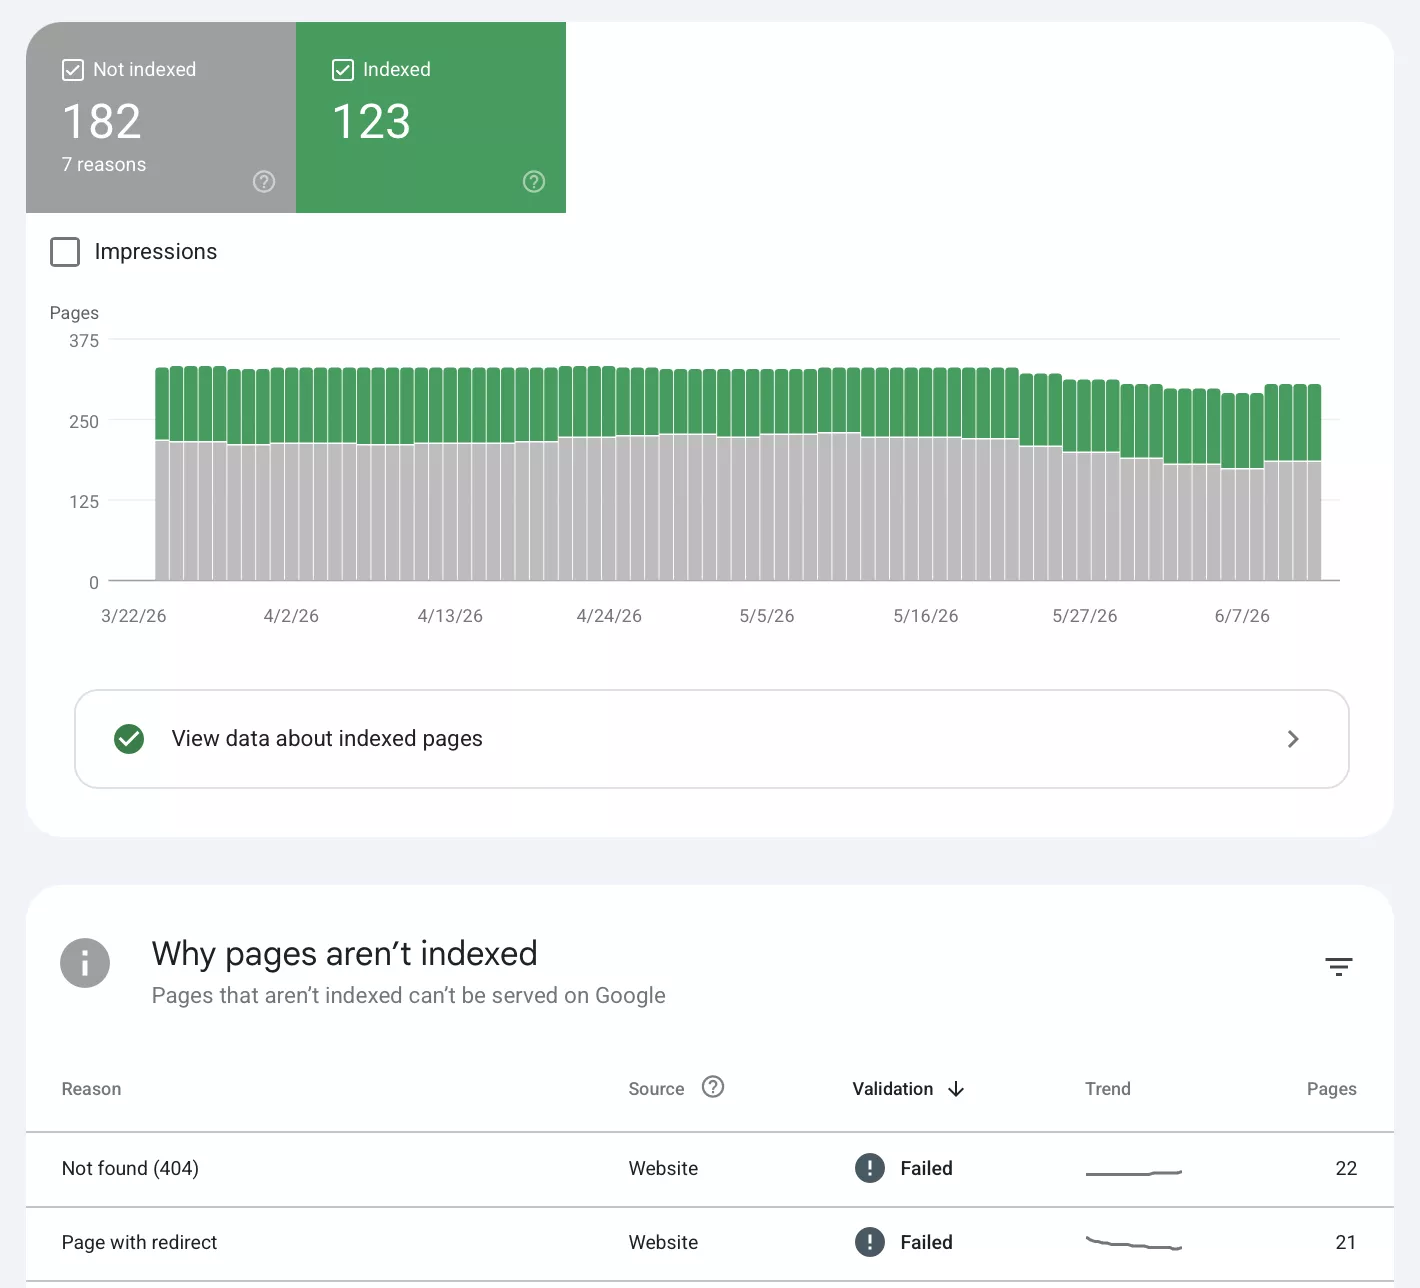Screen dimensions: 1420x1288
Task: Click the Reason column header
Action: tap(91, 1089)
